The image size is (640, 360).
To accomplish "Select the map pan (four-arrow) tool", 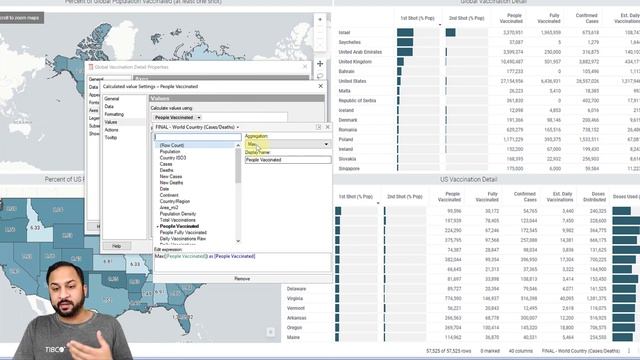I will tap(320, 64).
